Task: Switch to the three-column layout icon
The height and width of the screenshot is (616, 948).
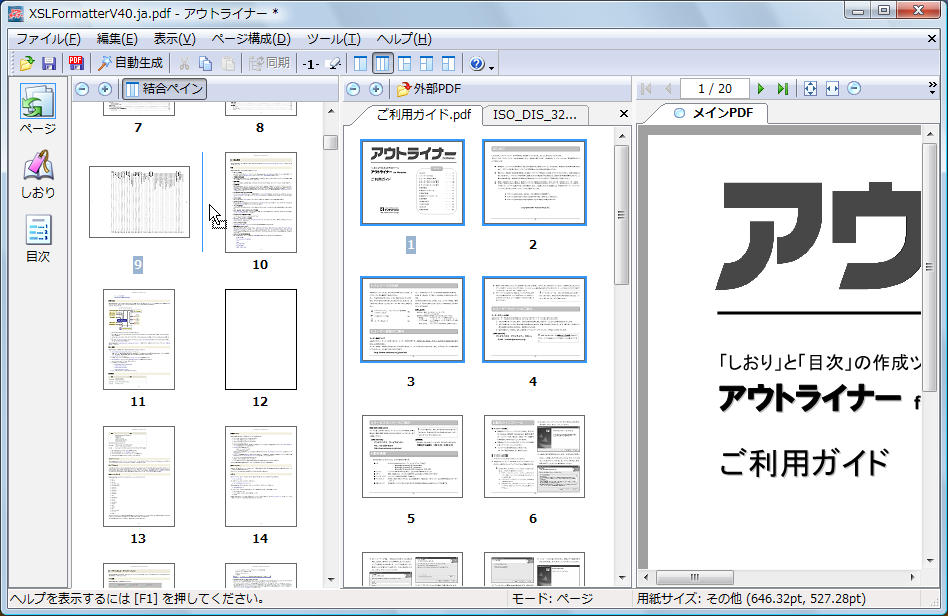Action: click(383, 63)
